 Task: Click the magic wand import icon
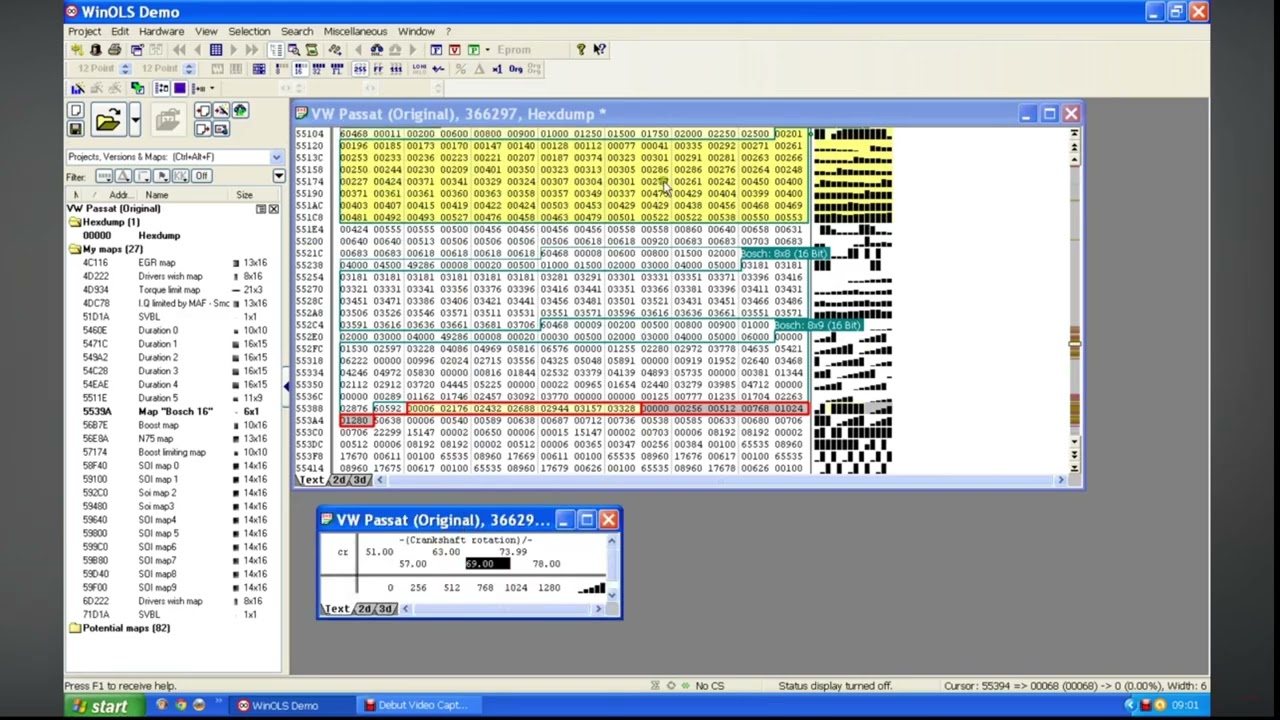(x=221, y=110)
